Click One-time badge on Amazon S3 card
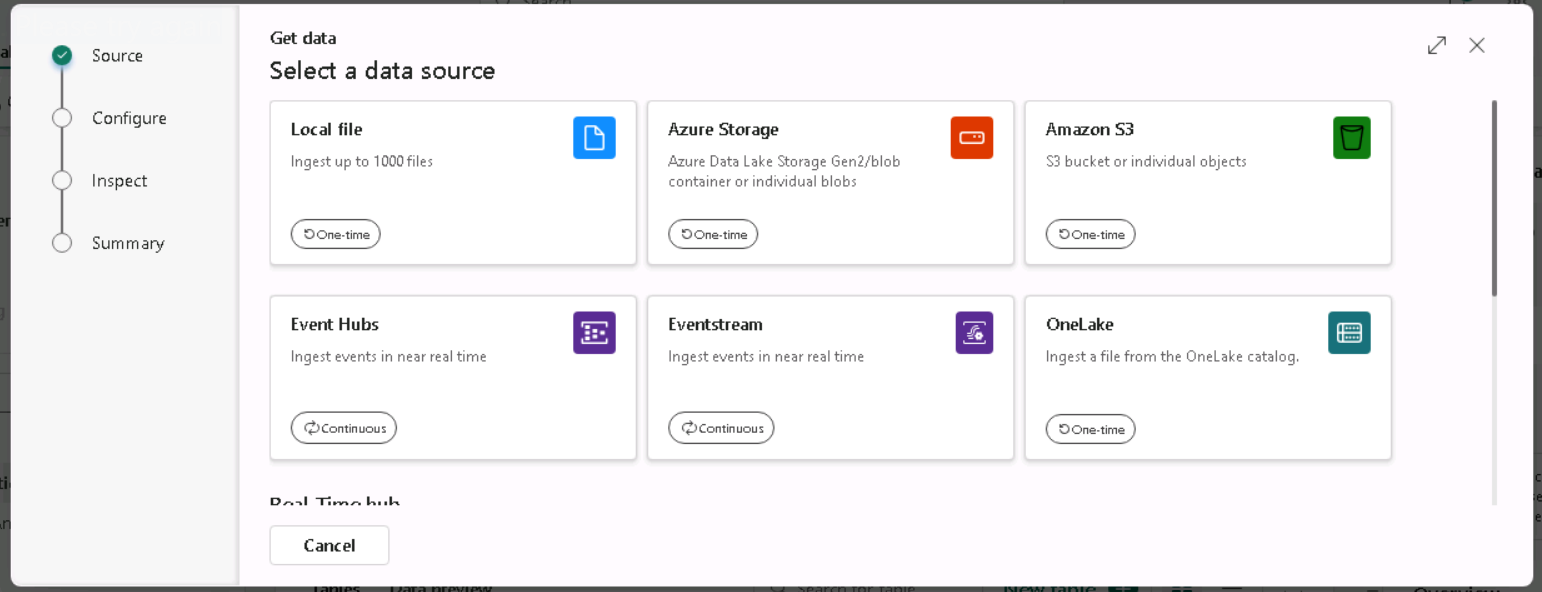Viewport: 1542px width, 592px height. click(1091, 234)
